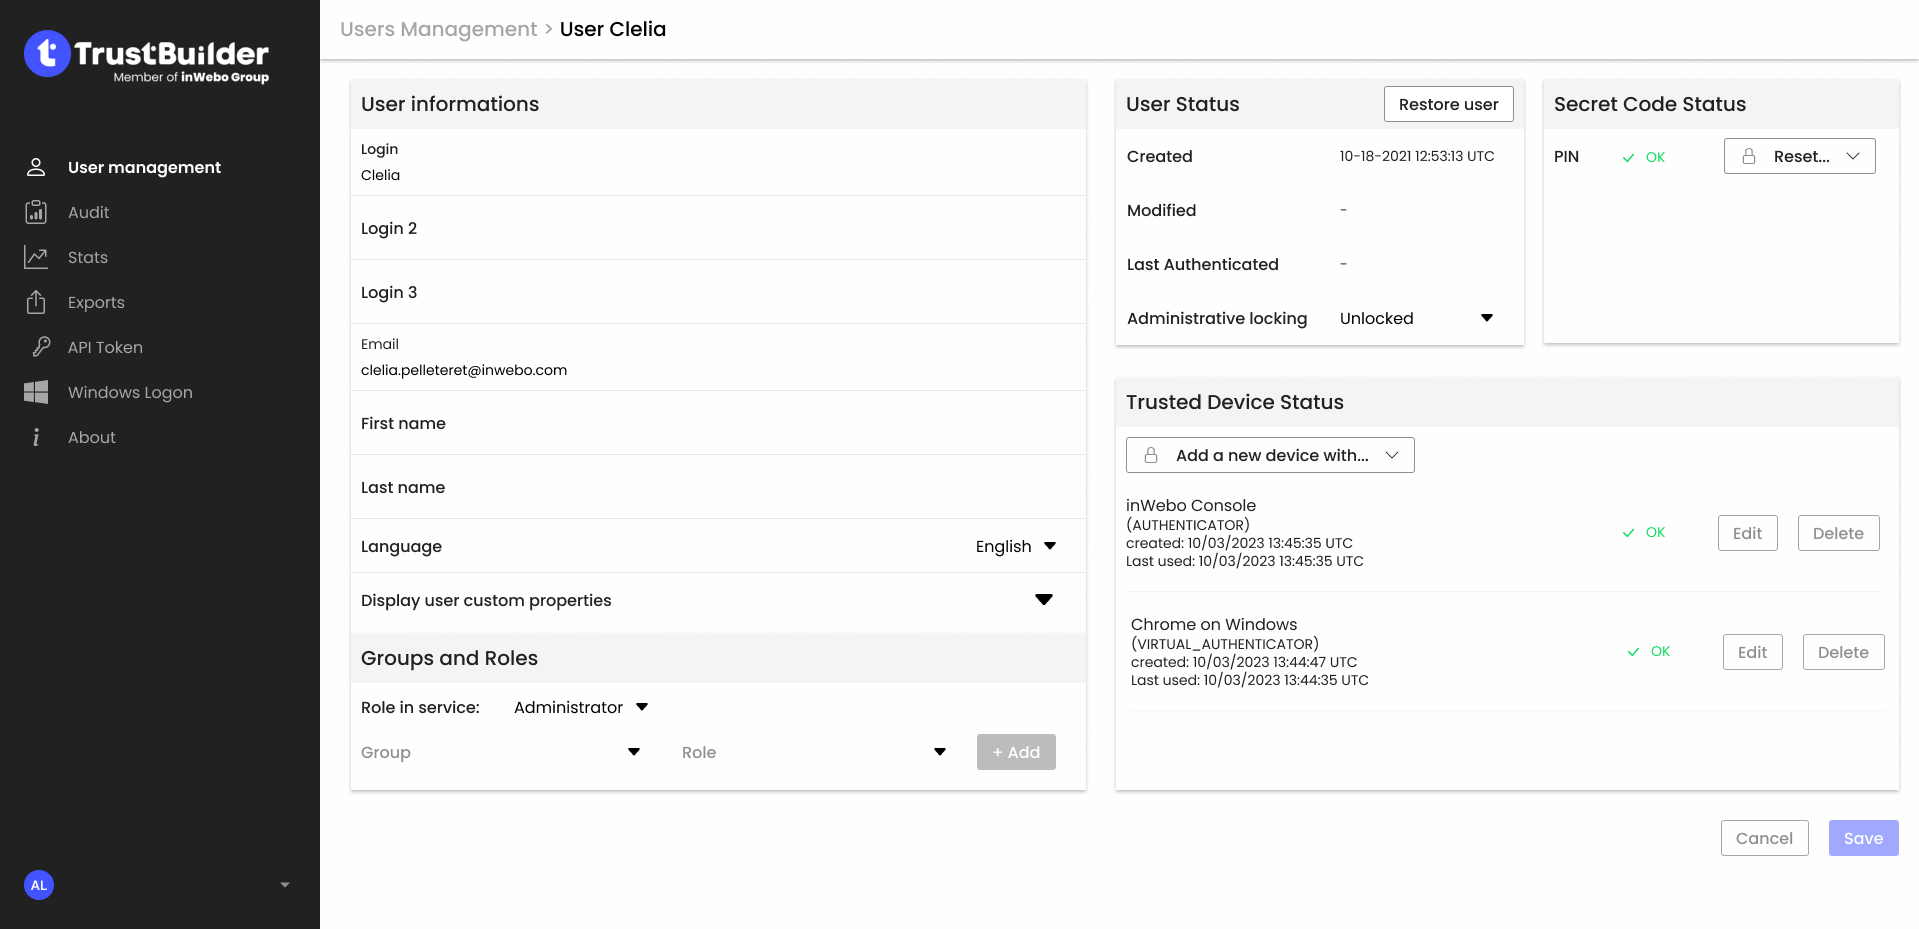Click the Restore user button
Viewport: 1919px width, 929px height.
tap(1448, 104)
